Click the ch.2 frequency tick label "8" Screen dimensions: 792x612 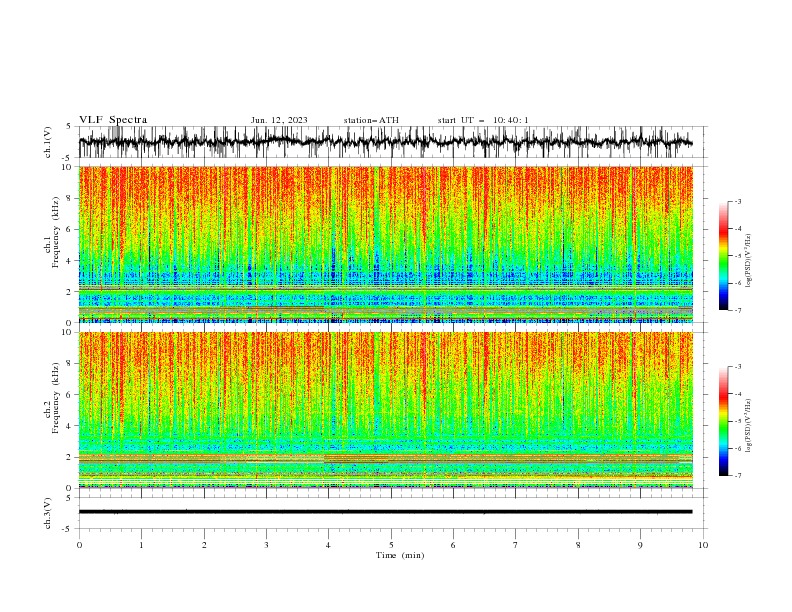70,364
